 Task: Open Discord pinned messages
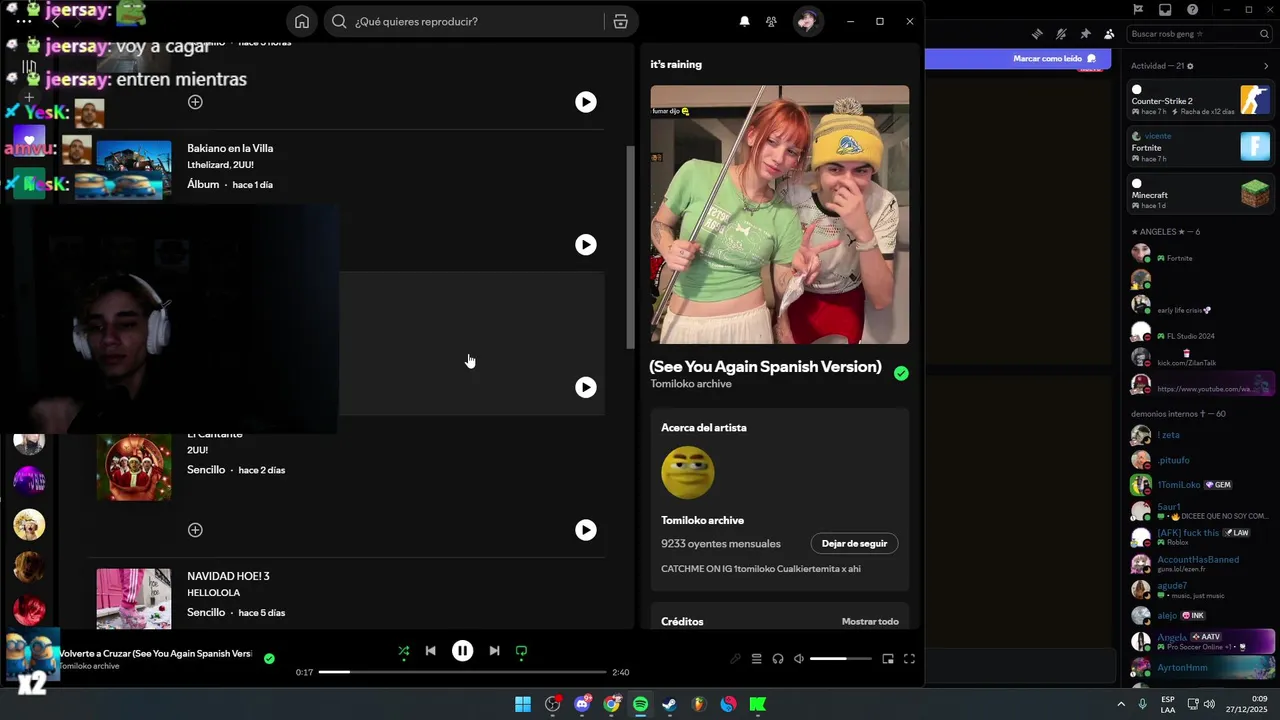click(1085, 34)
